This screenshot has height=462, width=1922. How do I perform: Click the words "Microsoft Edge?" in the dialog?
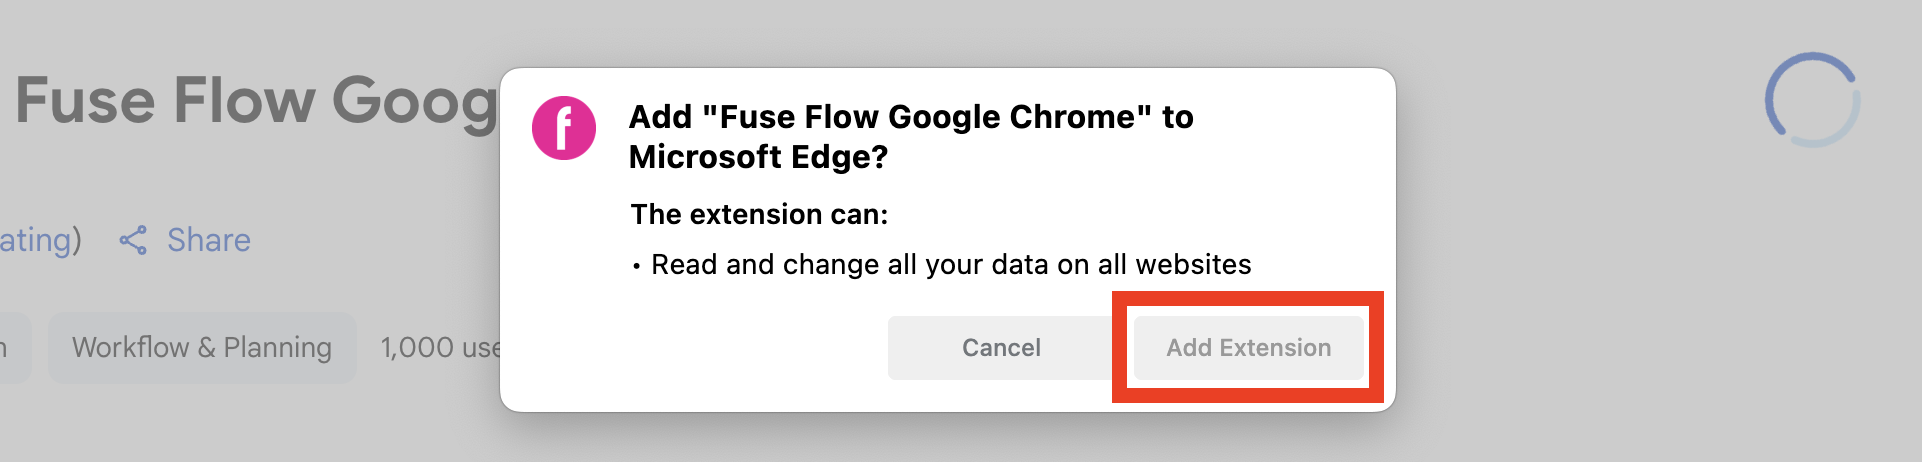[758, 157]
